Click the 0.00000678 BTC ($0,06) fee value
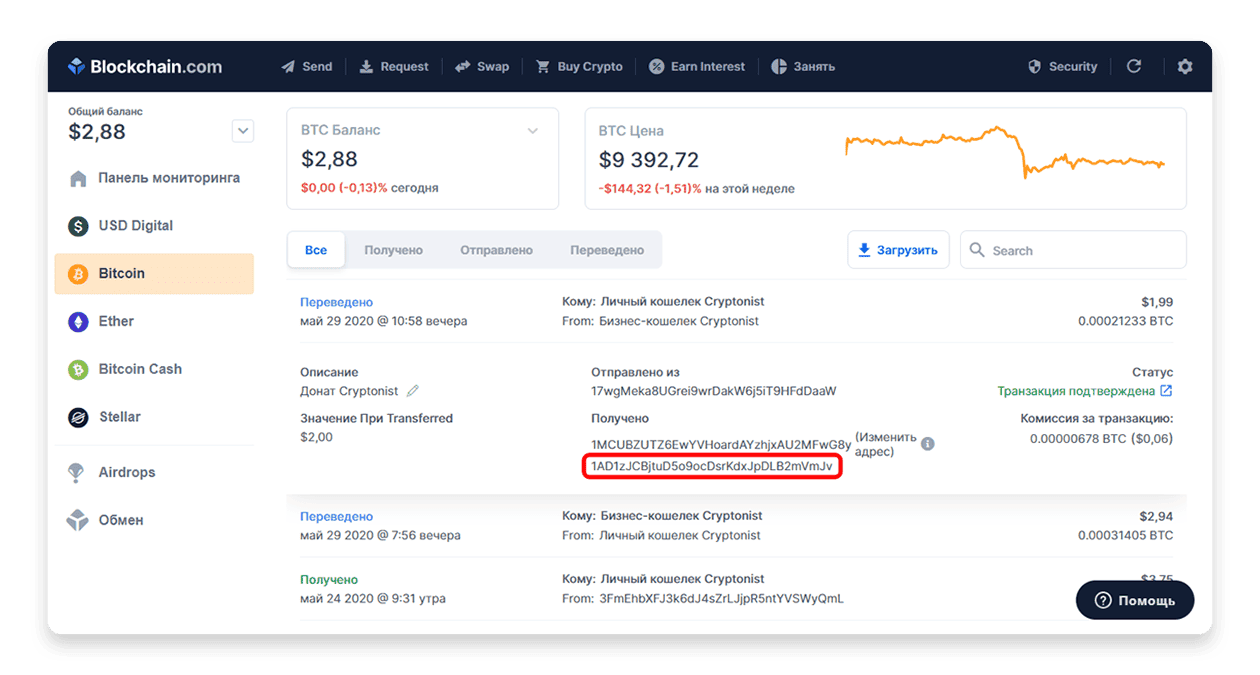This screenshot has height=675, width=1260. (1101, 438)
